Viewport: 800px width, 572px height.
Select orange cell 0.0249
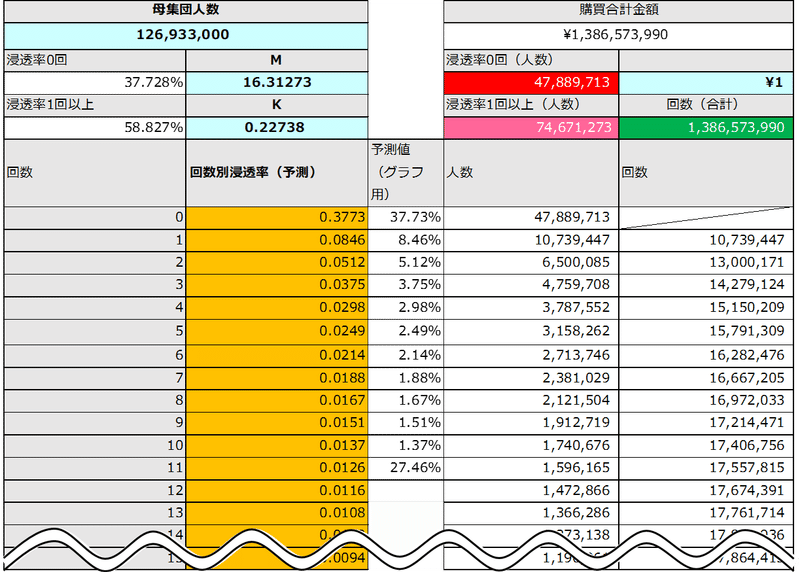click(277, 332)
